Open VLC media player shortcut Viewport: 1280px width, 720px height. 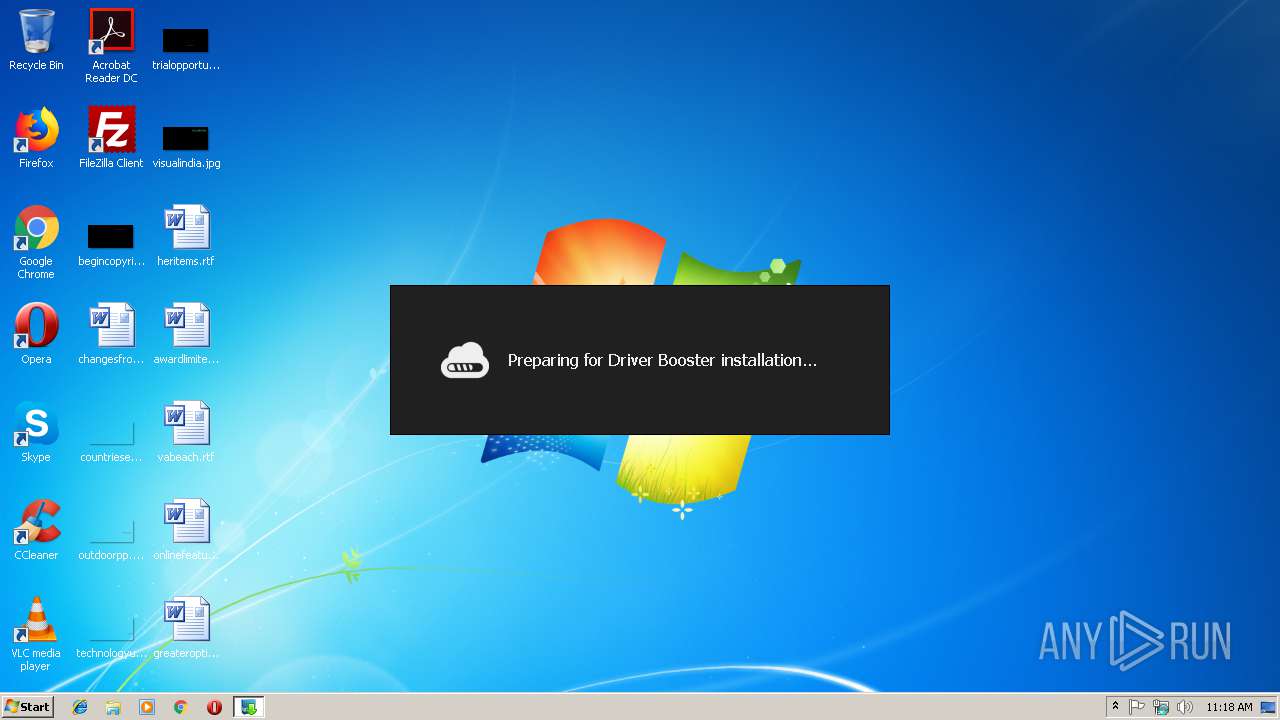coord(36,634)
